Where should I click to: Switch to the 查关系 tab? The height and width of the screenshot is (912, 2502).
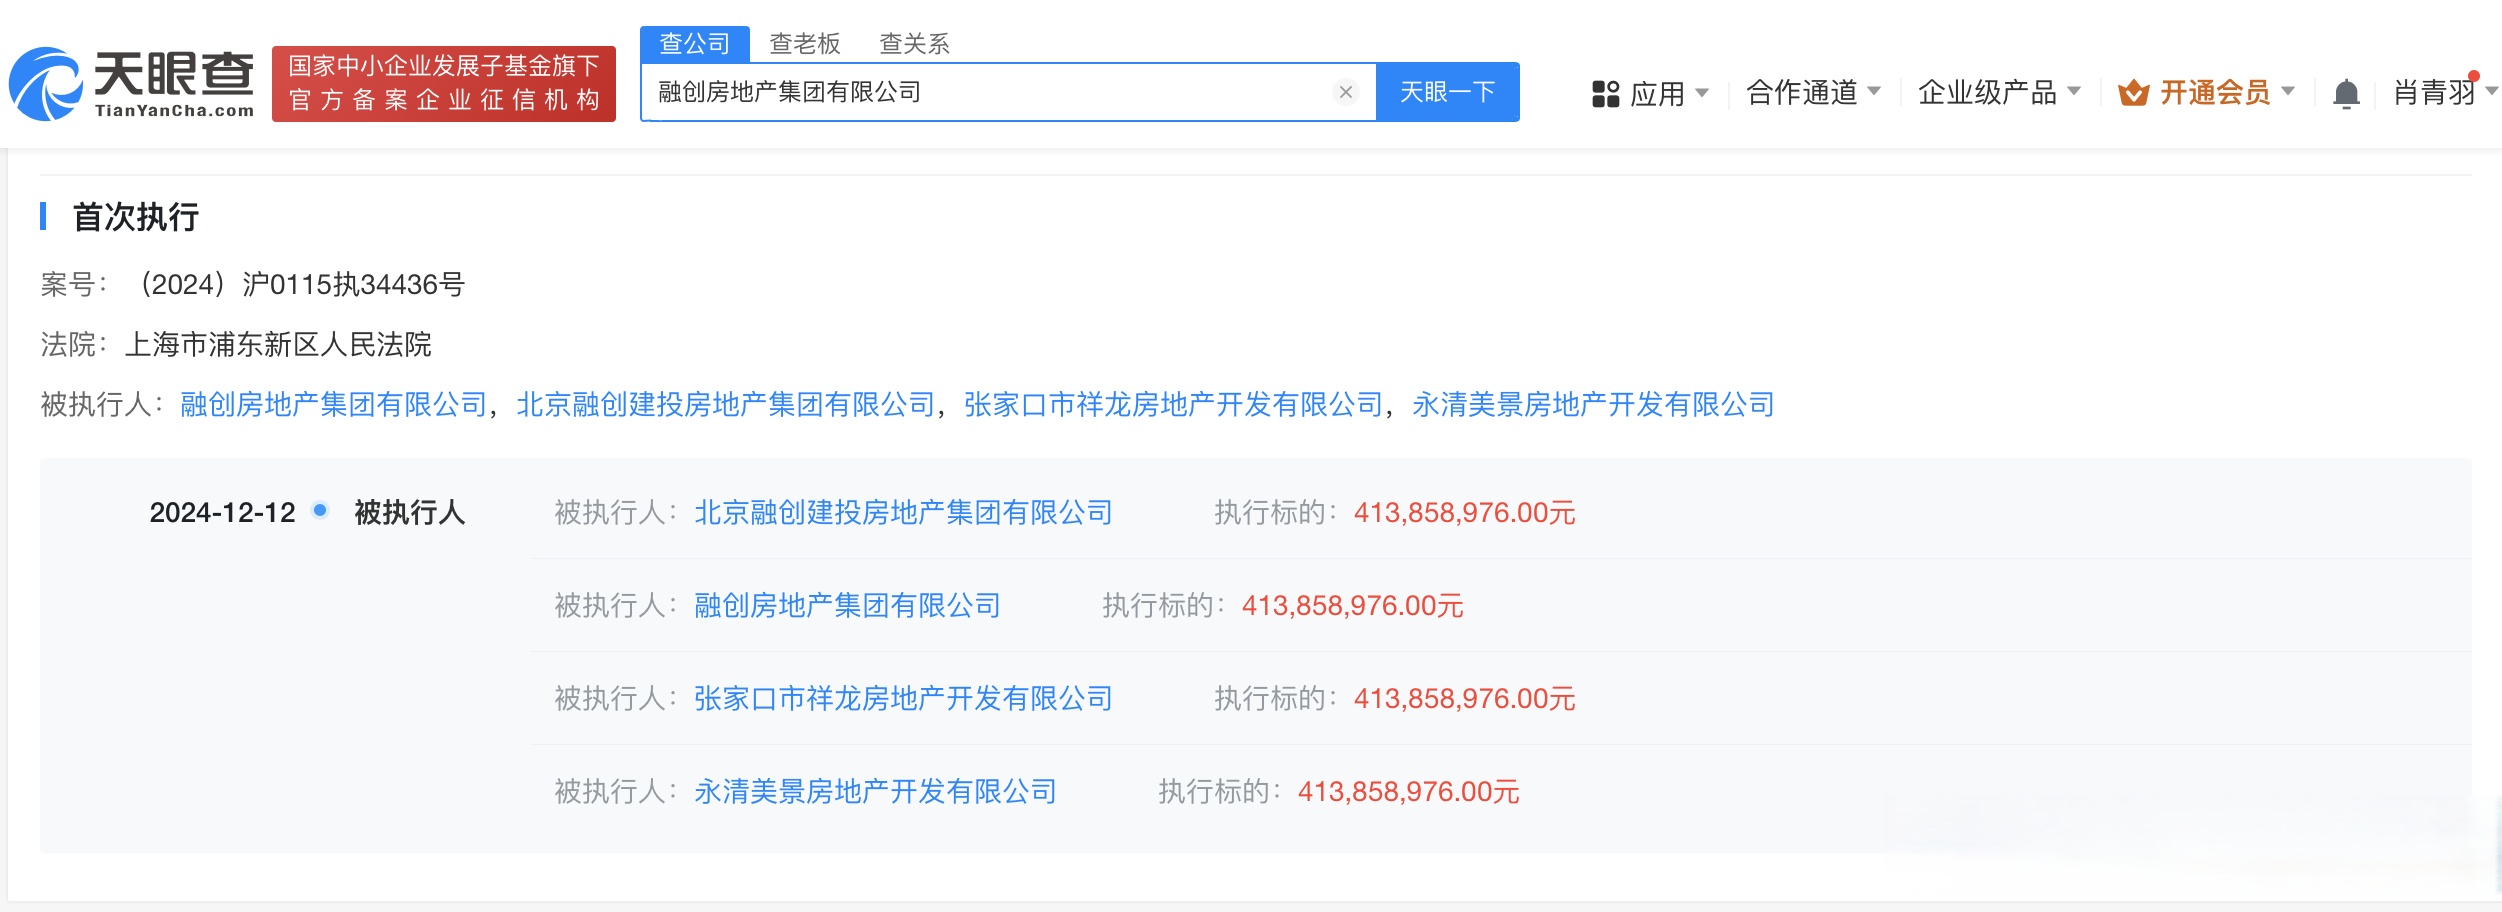915,44
